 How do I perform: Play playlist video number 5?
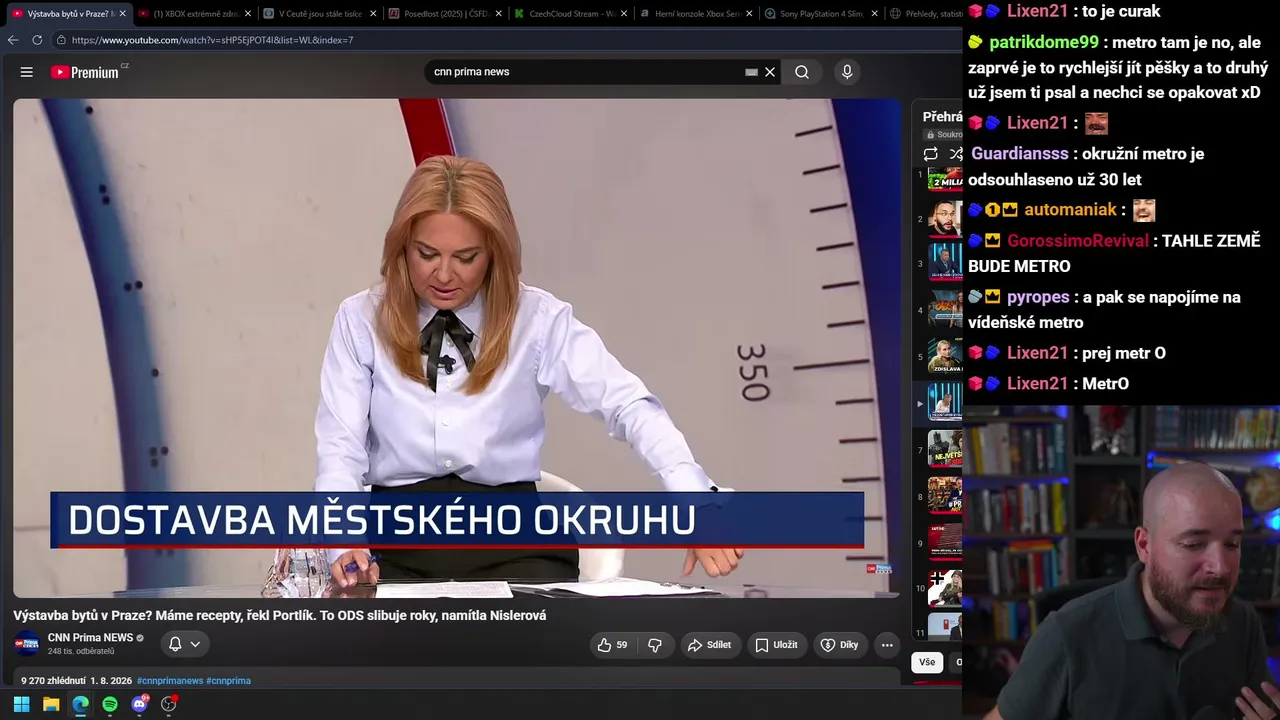click(x=945, y=356)
